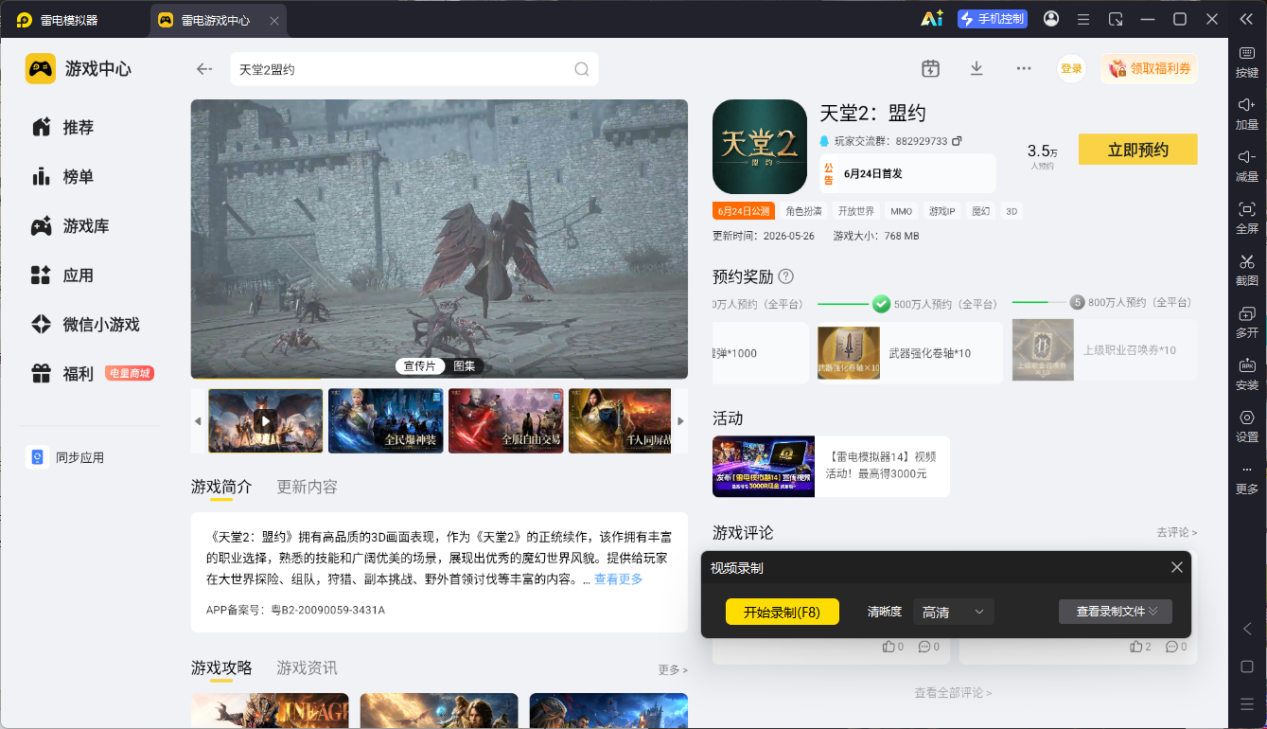
Task: Click the 500万人预约 green progress marker
Action: point(881,303)
